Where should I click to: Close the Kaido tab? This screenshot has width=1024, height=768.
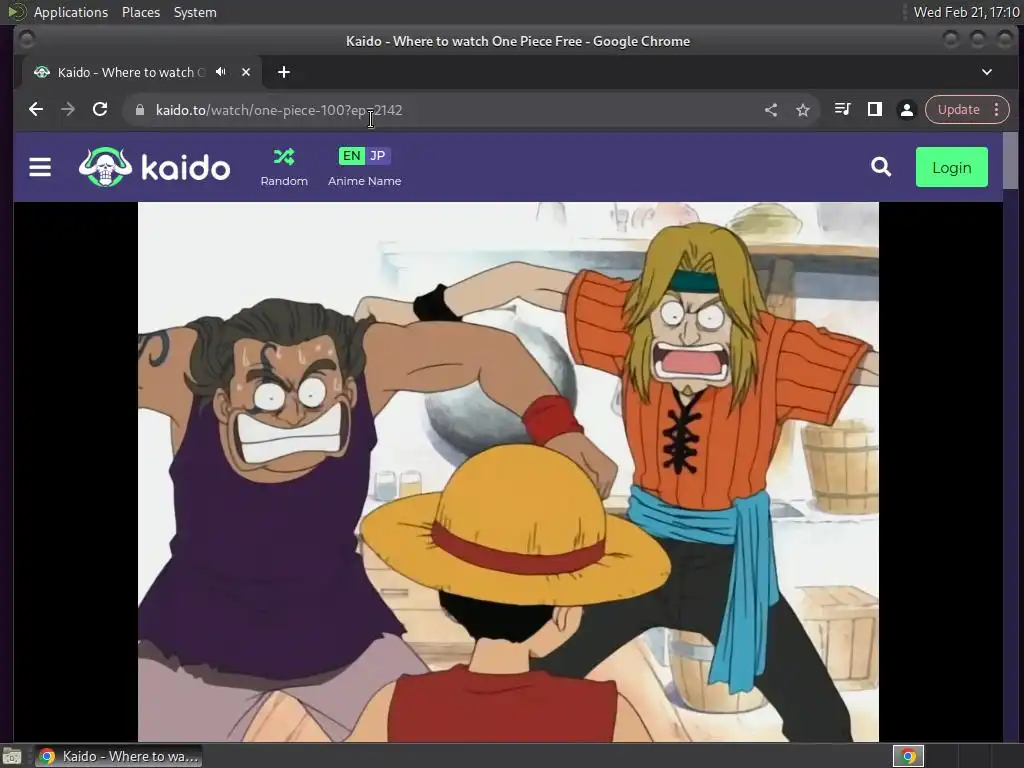246,72
